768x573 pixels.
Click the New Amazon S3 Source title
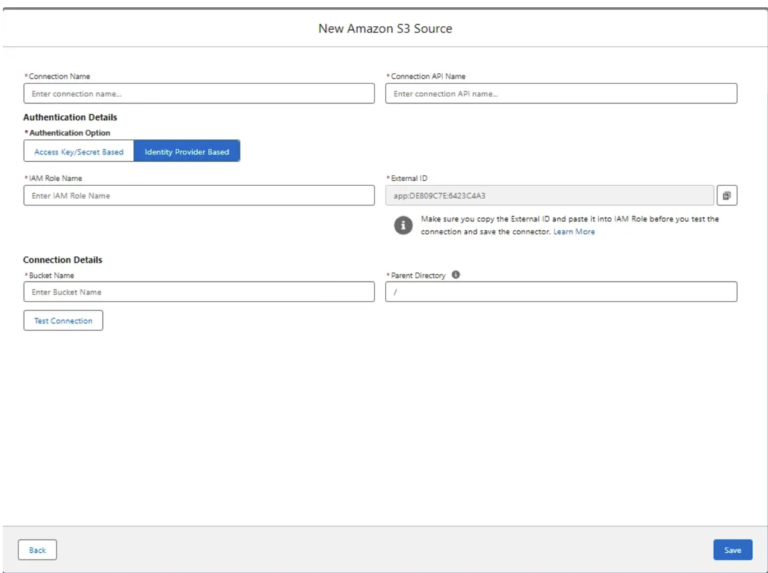(385, 28)
